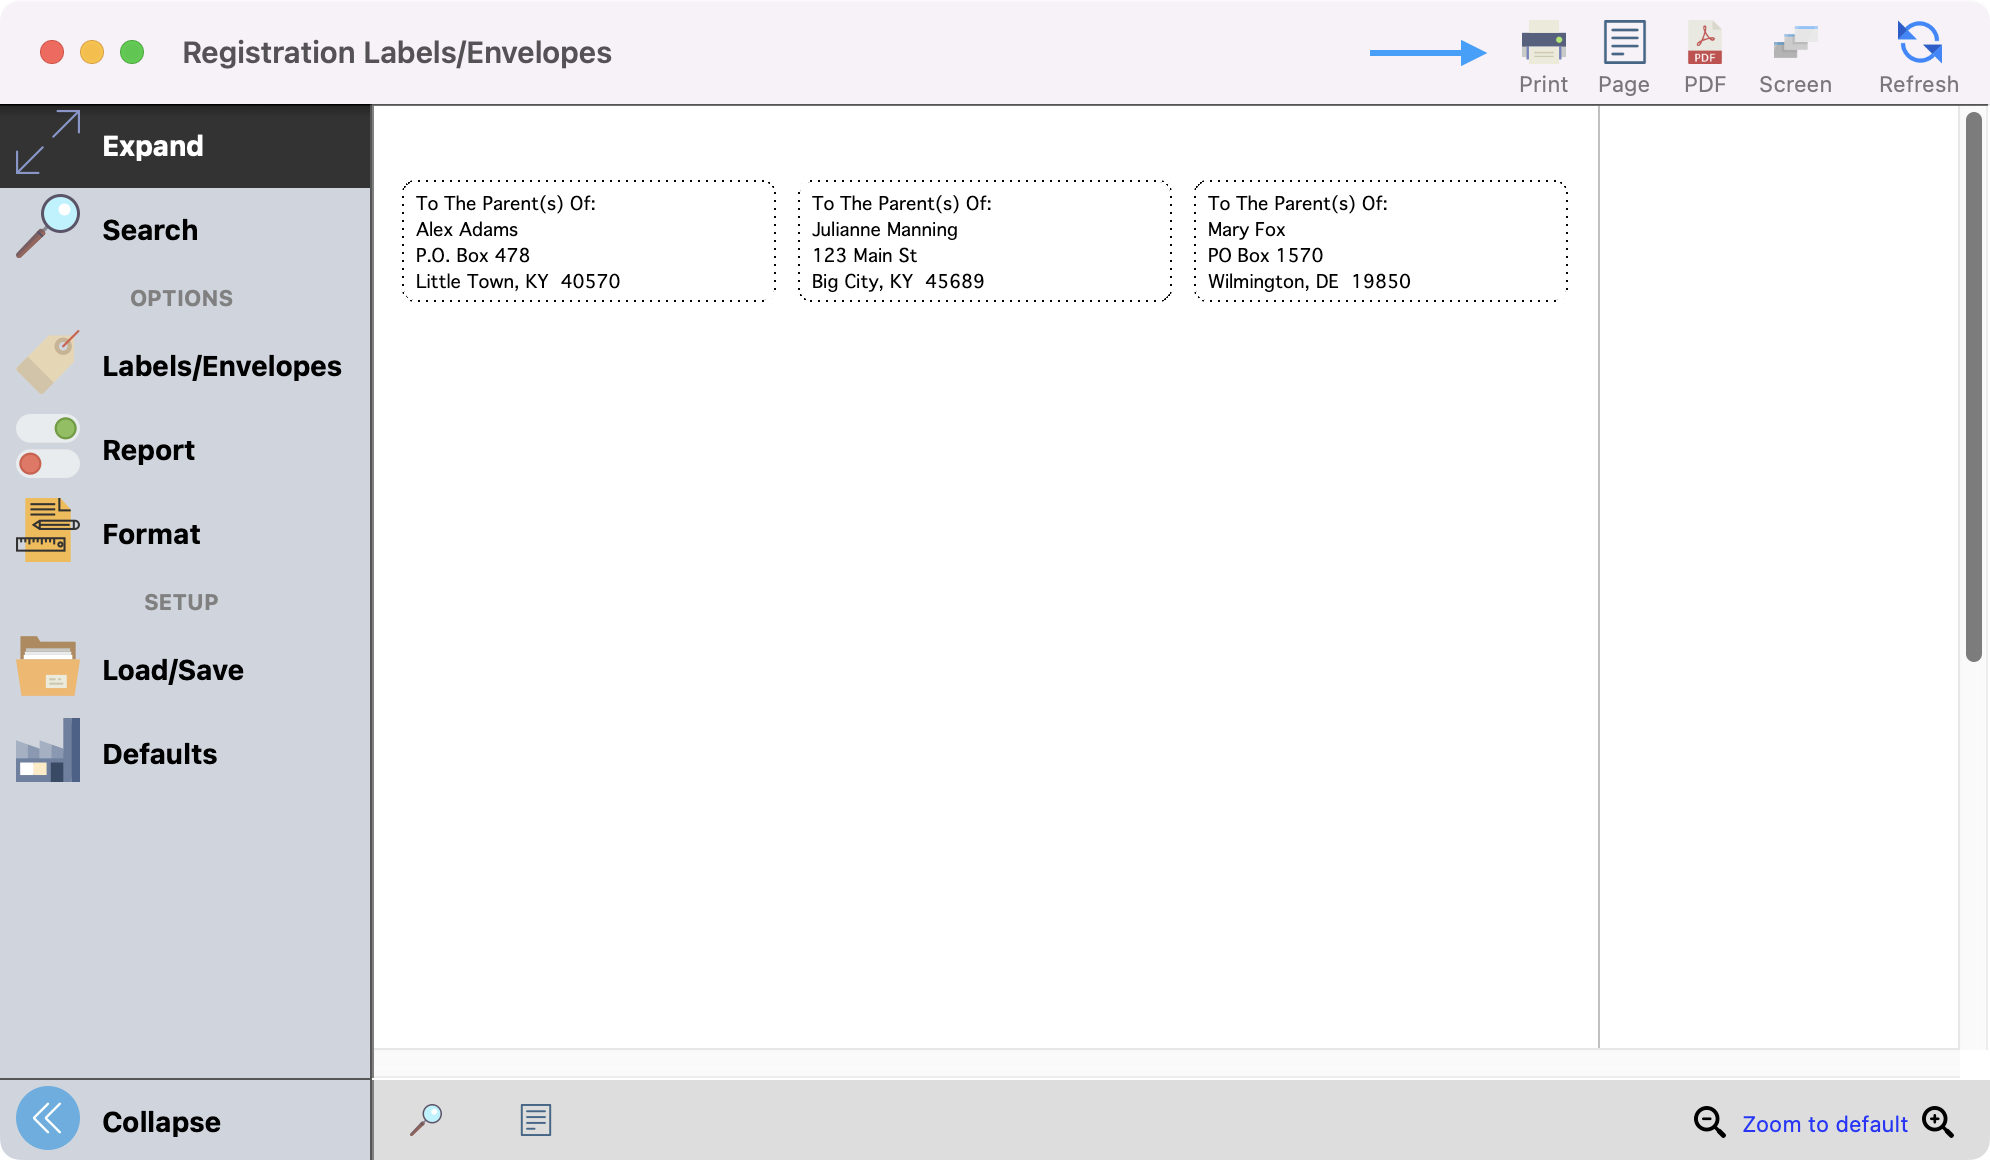Open the Format options
The width and height of the screenshot is (1990, 1160).
click(151, 534)
